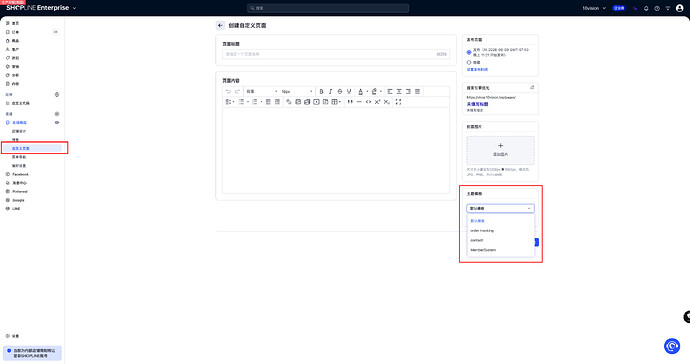
Task: Select the highlighted custom pages sidebar item
Action: click(32, 148)
